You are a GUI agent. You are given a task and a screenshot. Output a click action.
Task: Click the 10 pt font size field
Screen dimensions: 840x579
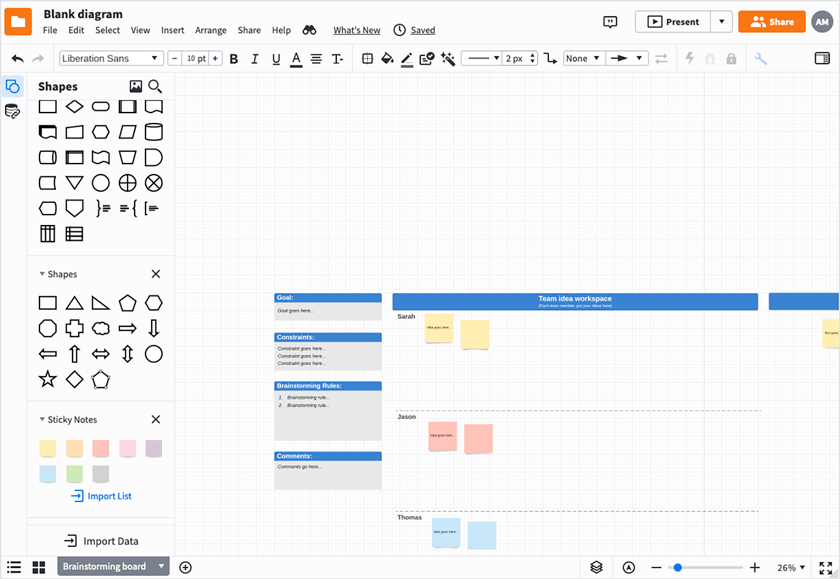195,58
